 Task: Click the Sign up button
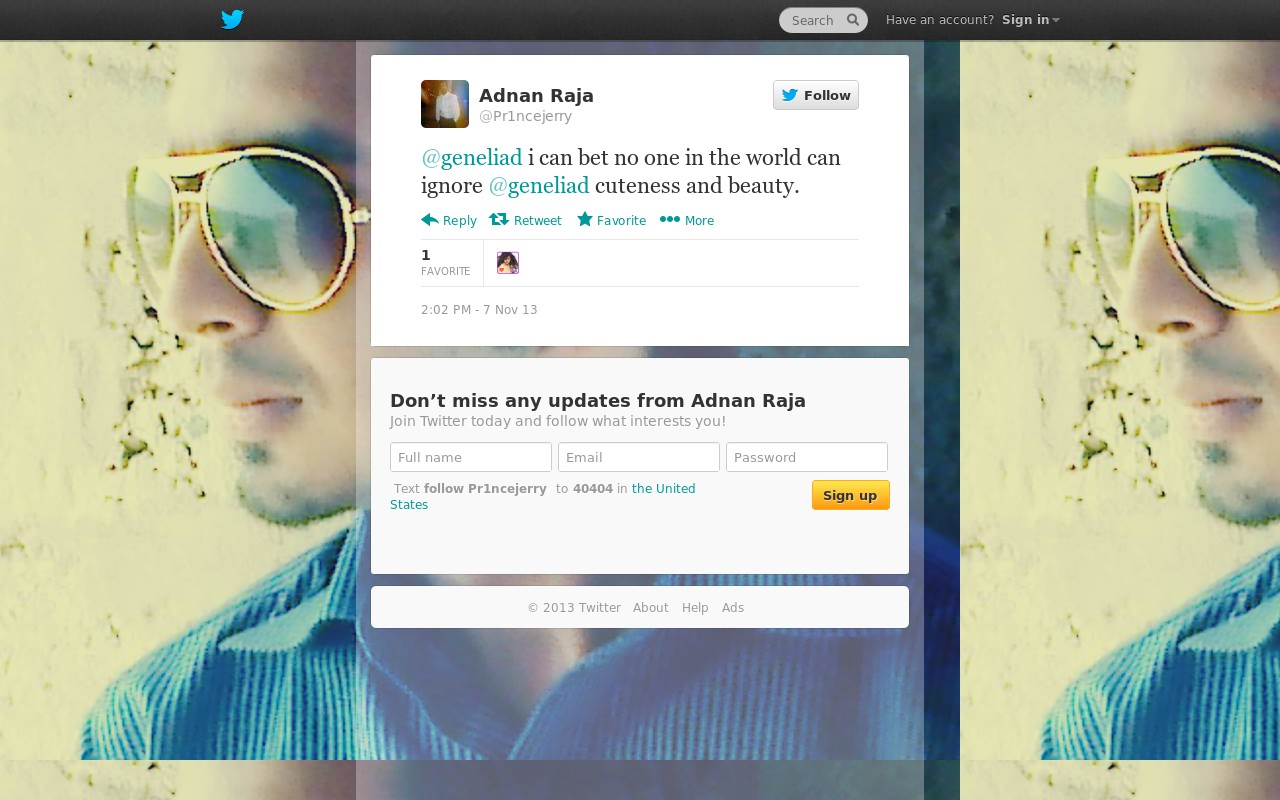850,495
